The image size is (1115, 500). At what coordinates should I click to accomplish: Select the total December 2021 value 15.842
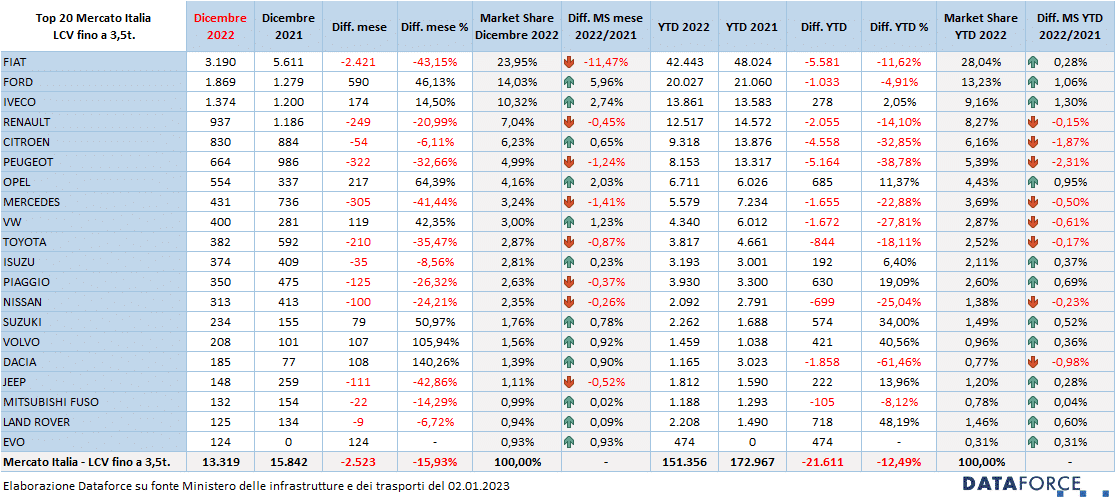[x=287, y=462]
